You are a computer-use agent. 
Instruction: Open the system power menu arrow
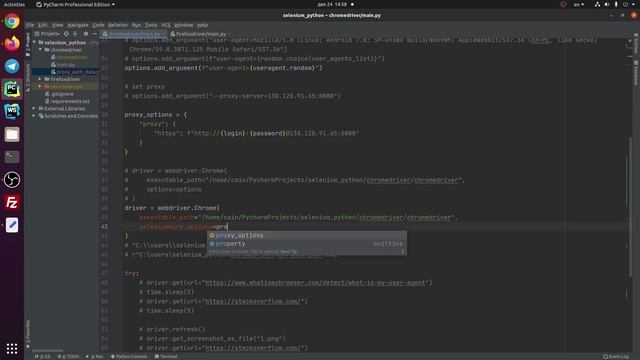(633, 4)
